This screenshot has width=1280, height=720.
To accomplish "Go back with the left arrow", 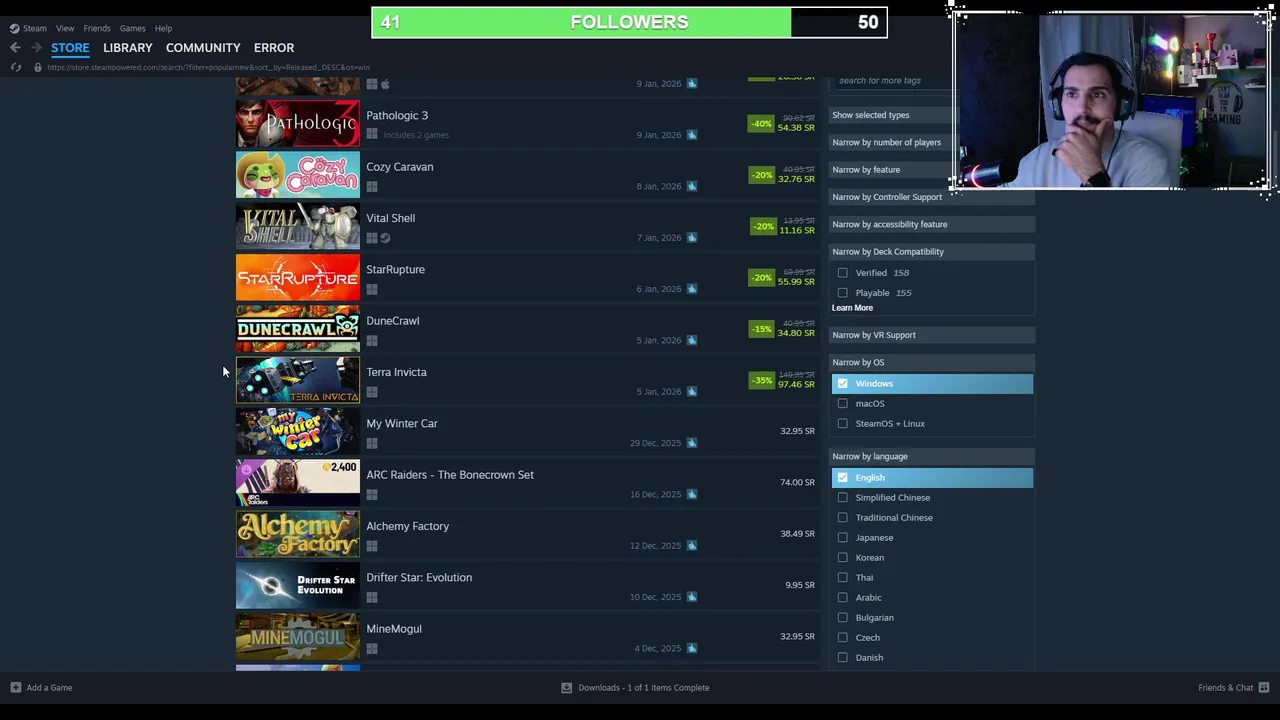I will coord(15,47).
